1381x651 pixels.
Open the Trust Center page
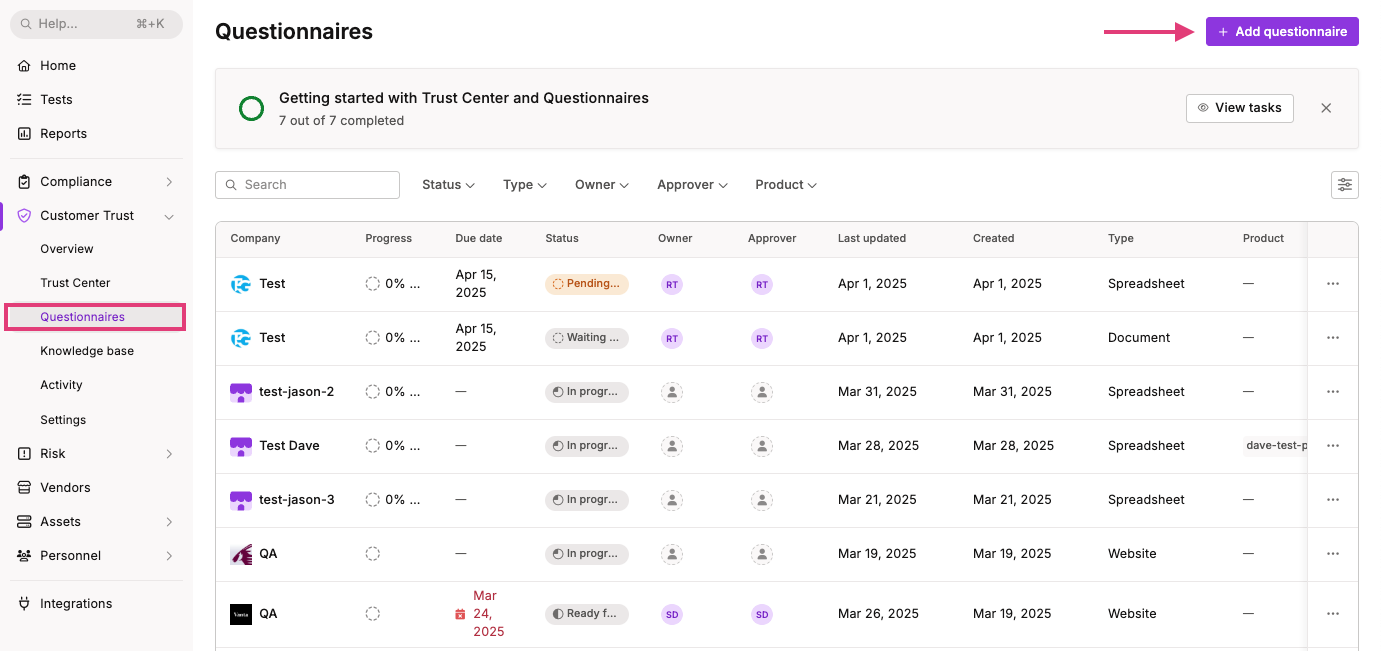75,283
